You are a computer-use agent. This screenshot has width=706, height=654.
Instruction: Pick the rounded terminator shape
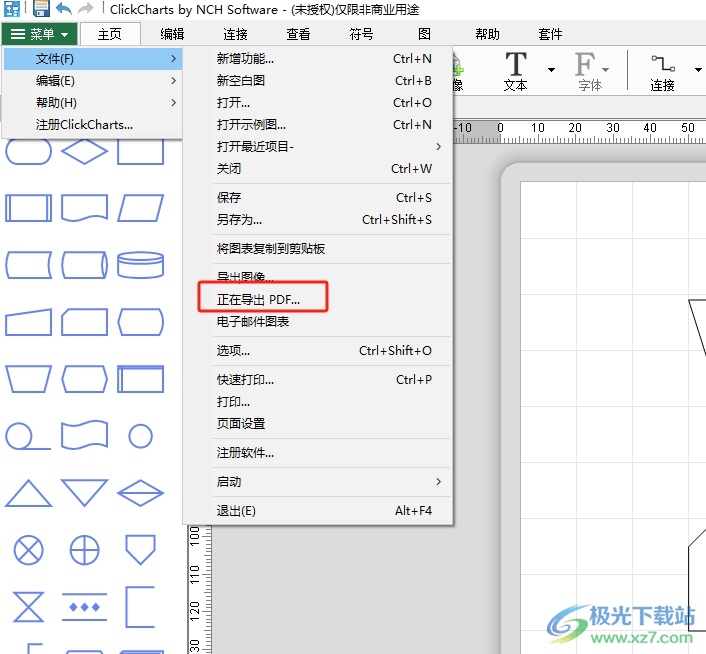[x=28, y=152]
